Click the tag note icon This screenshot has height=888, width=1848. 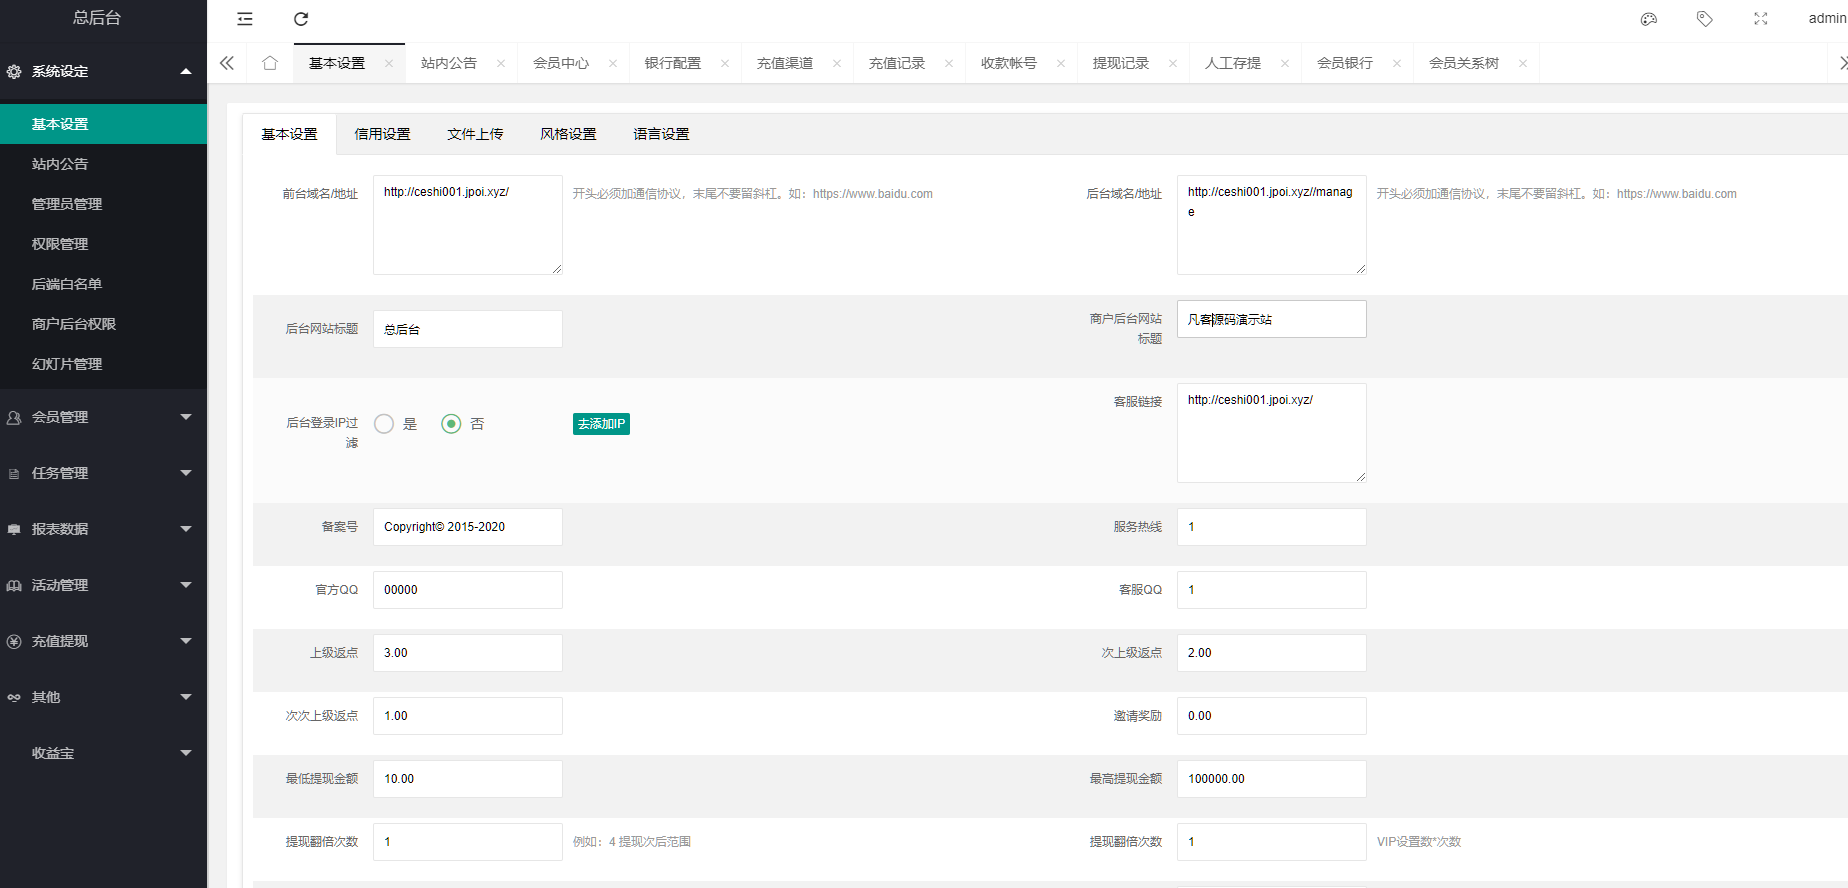pyautogui.click(x=1705, y=19)
